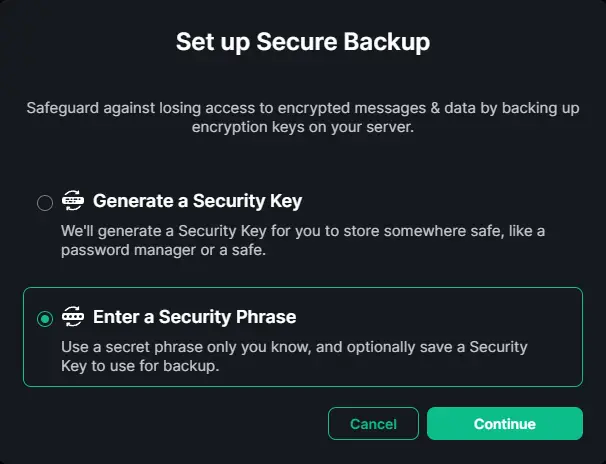This screenshot has height=464, width=606.
Task: Select the Generate a Security Key radio button
Action: click(44, 203)
